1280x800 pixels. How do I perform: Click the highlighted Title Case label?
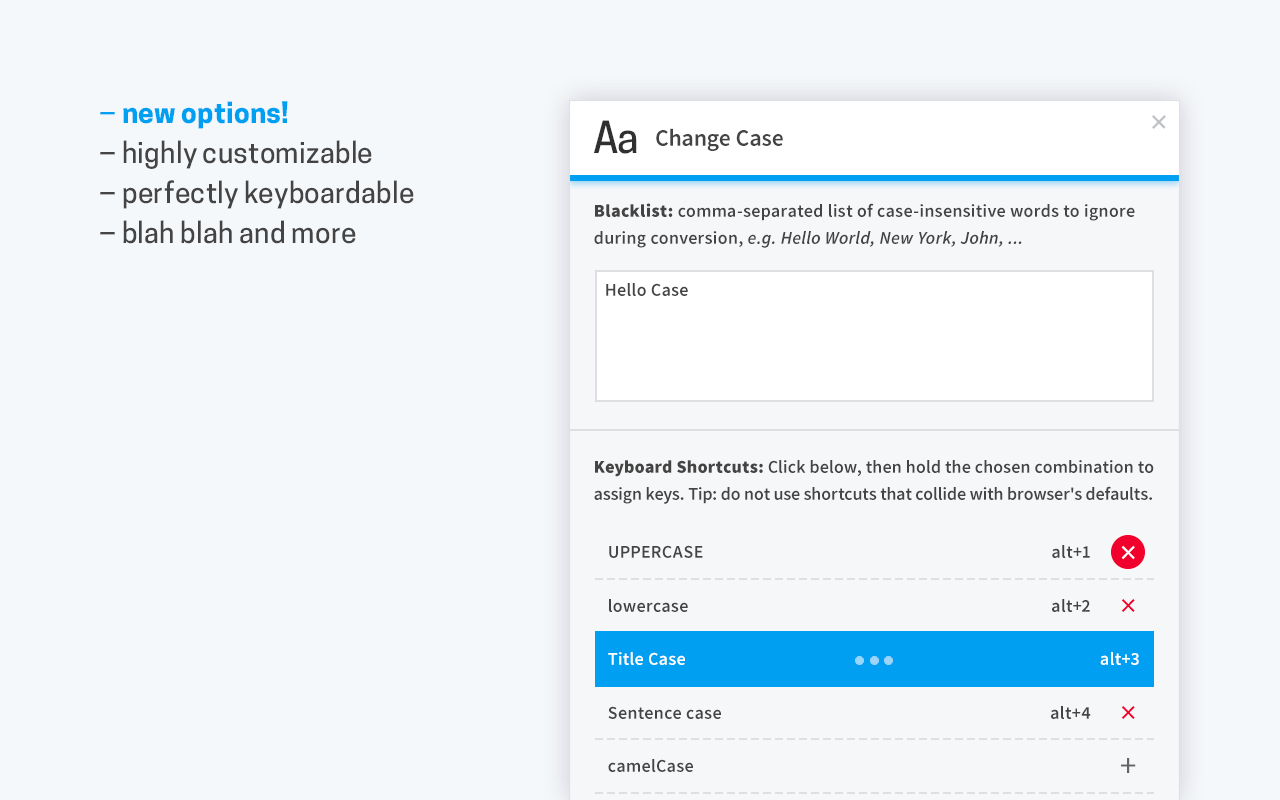click(647, 659)
